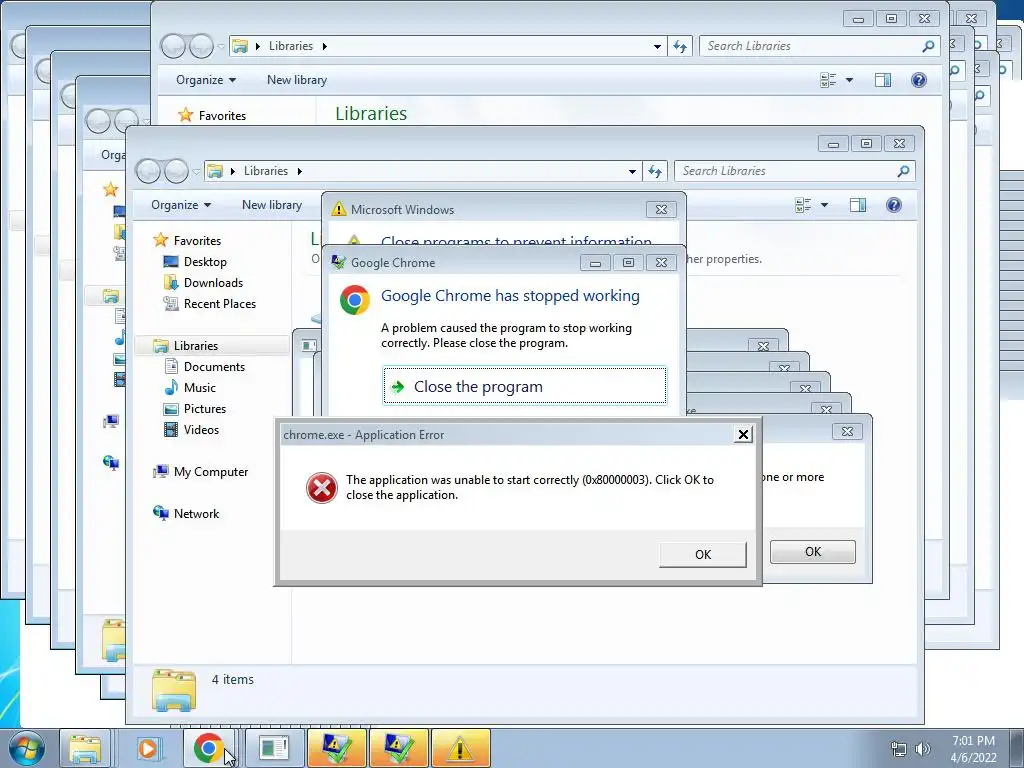Open Organize menu in the back Libraries window
1024x768 pixels.
[206, 80]
